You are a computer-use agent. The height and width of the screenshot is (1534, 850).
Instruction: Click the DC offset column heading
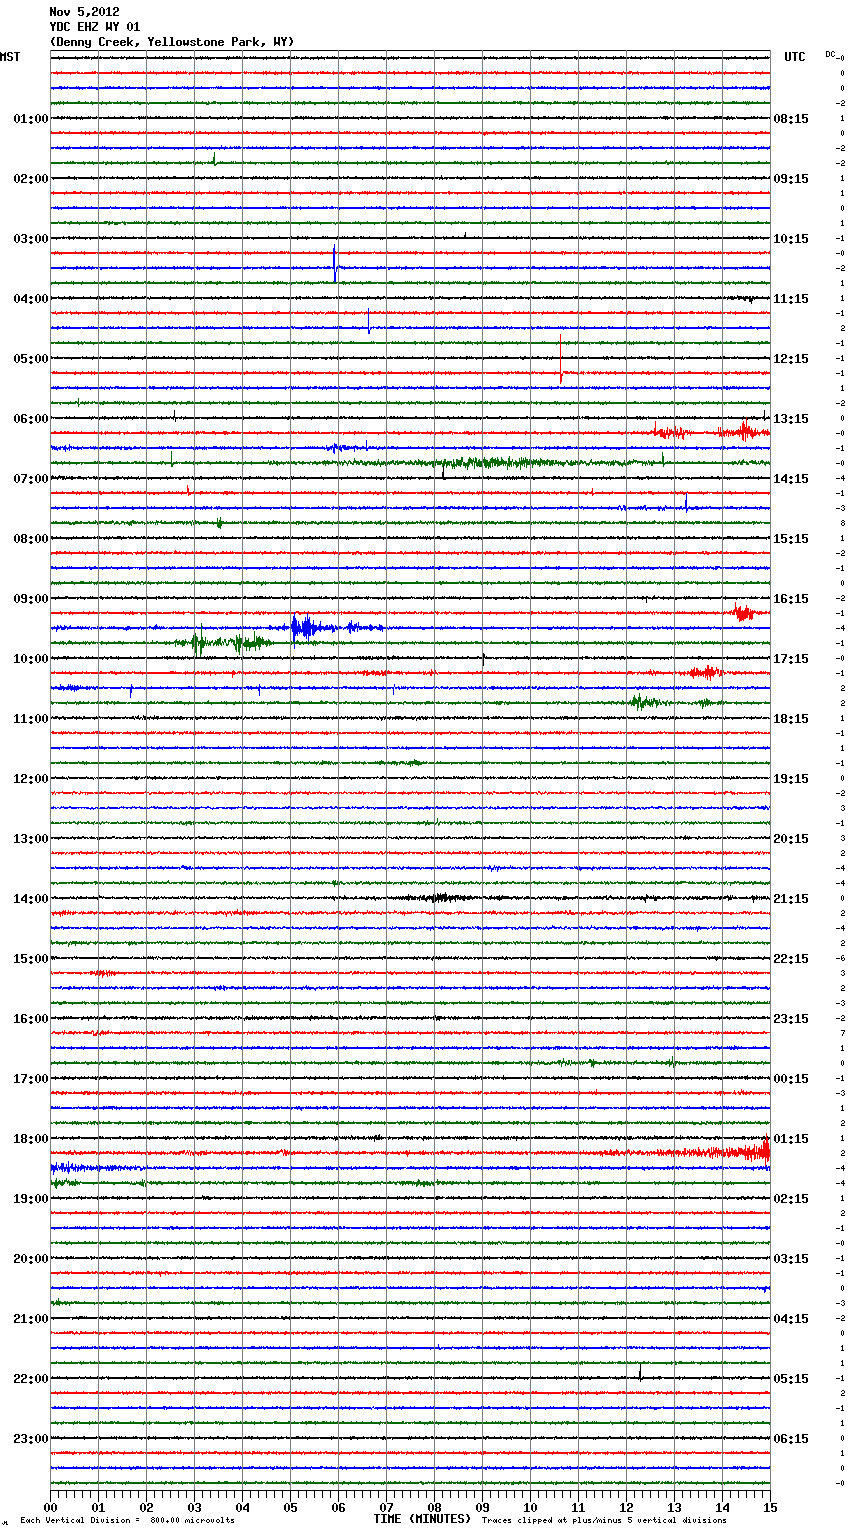[x=831, y=54]
